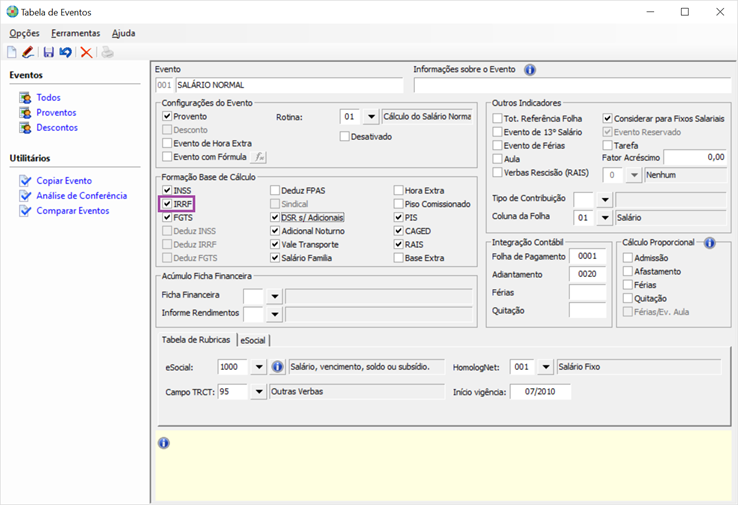Click the Análise de Conferência checkmark icon
The width and height of the screenshot is (738, 505).
pos(25,196)
